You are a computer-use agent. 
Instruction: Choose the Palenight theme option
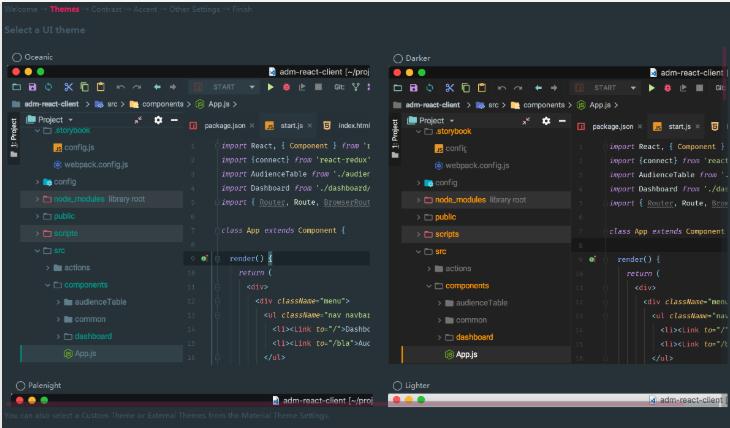tap(20, 386)
